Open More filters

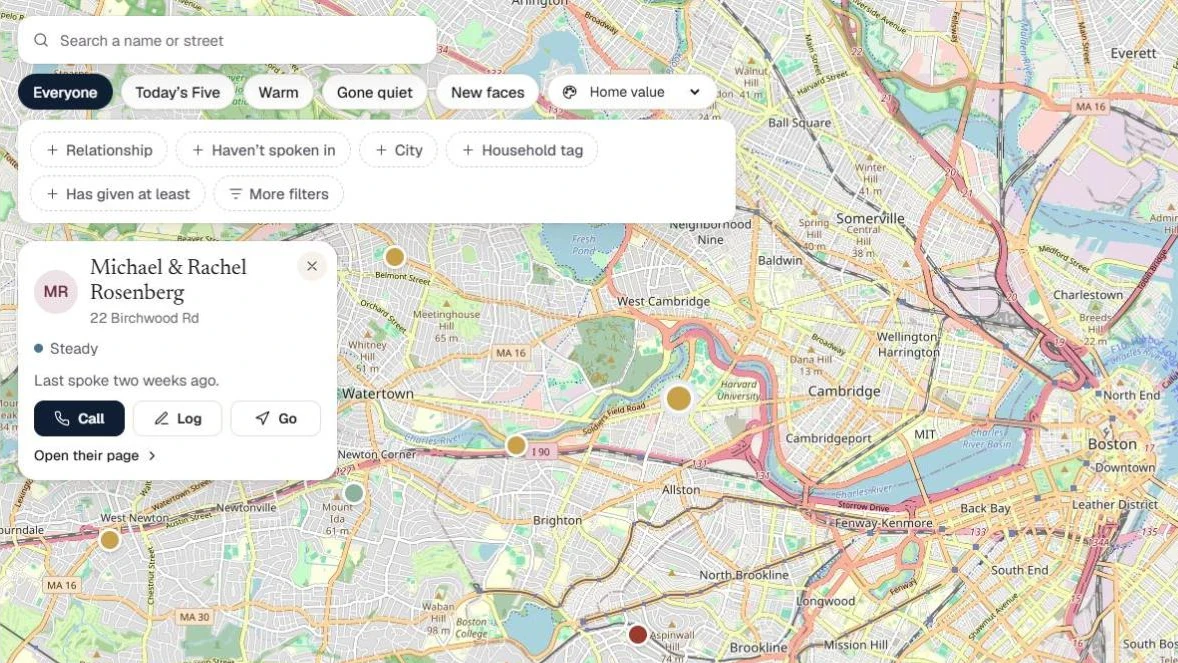[x=279, y=194]
